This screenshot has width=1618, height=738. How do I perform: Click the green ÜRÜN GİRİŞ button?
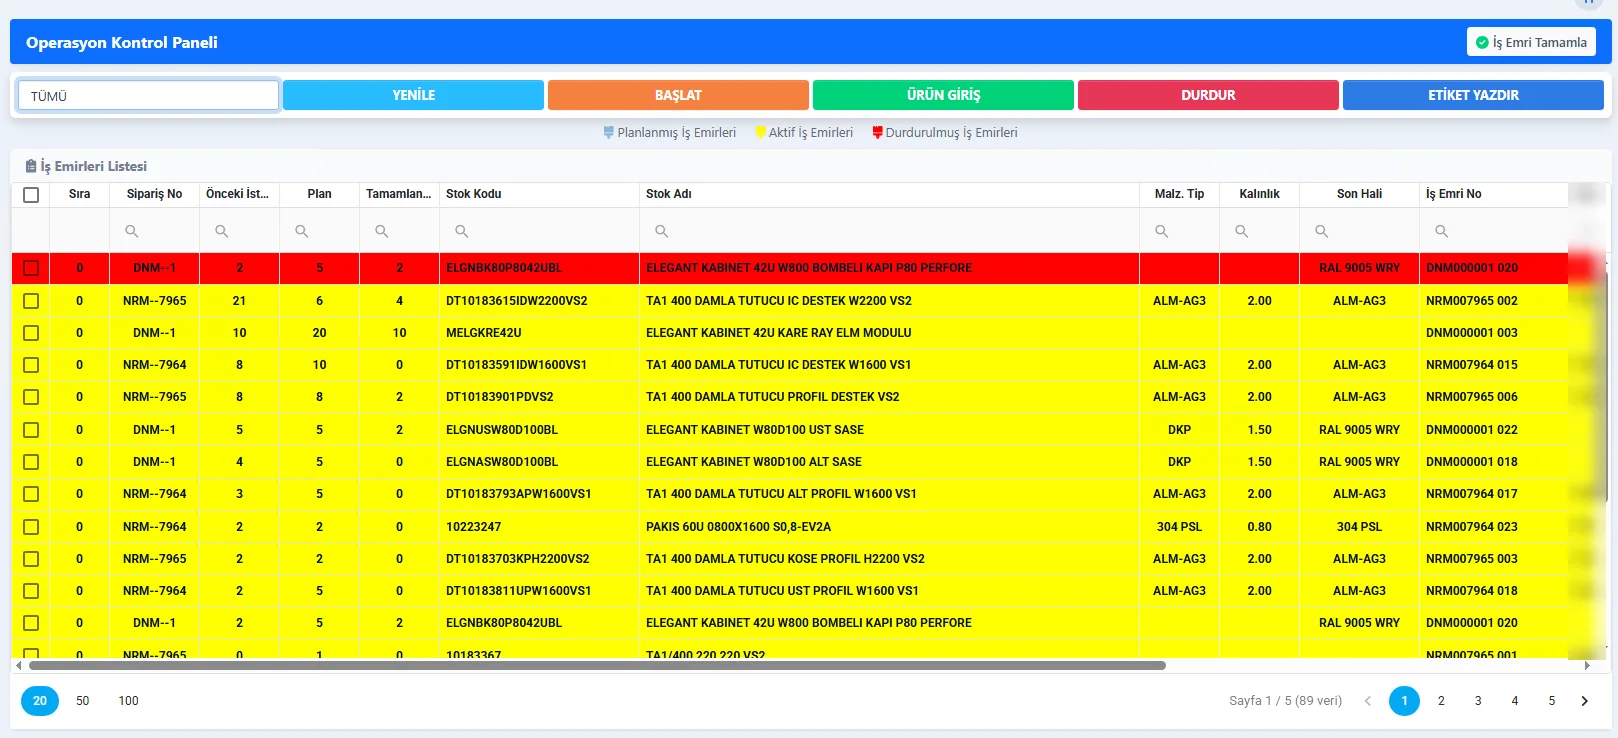click(x=943, y=95)
